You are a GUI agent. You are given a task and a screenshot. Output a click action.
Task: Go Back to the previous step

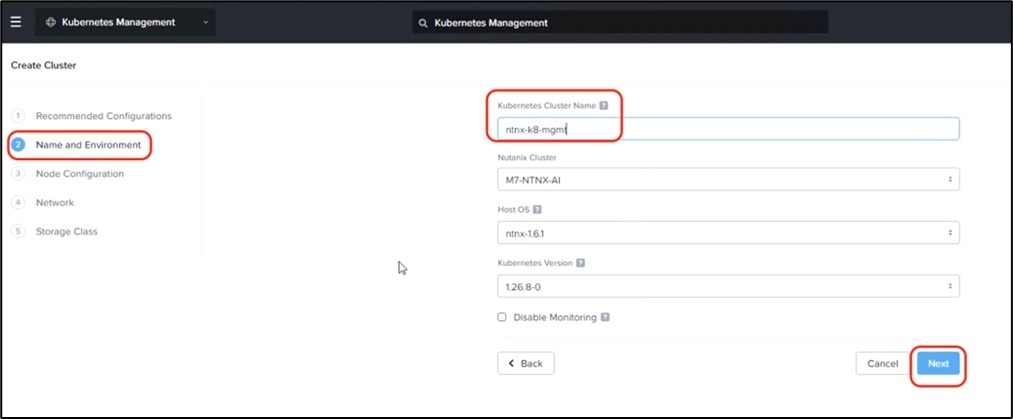coord(526,363)
